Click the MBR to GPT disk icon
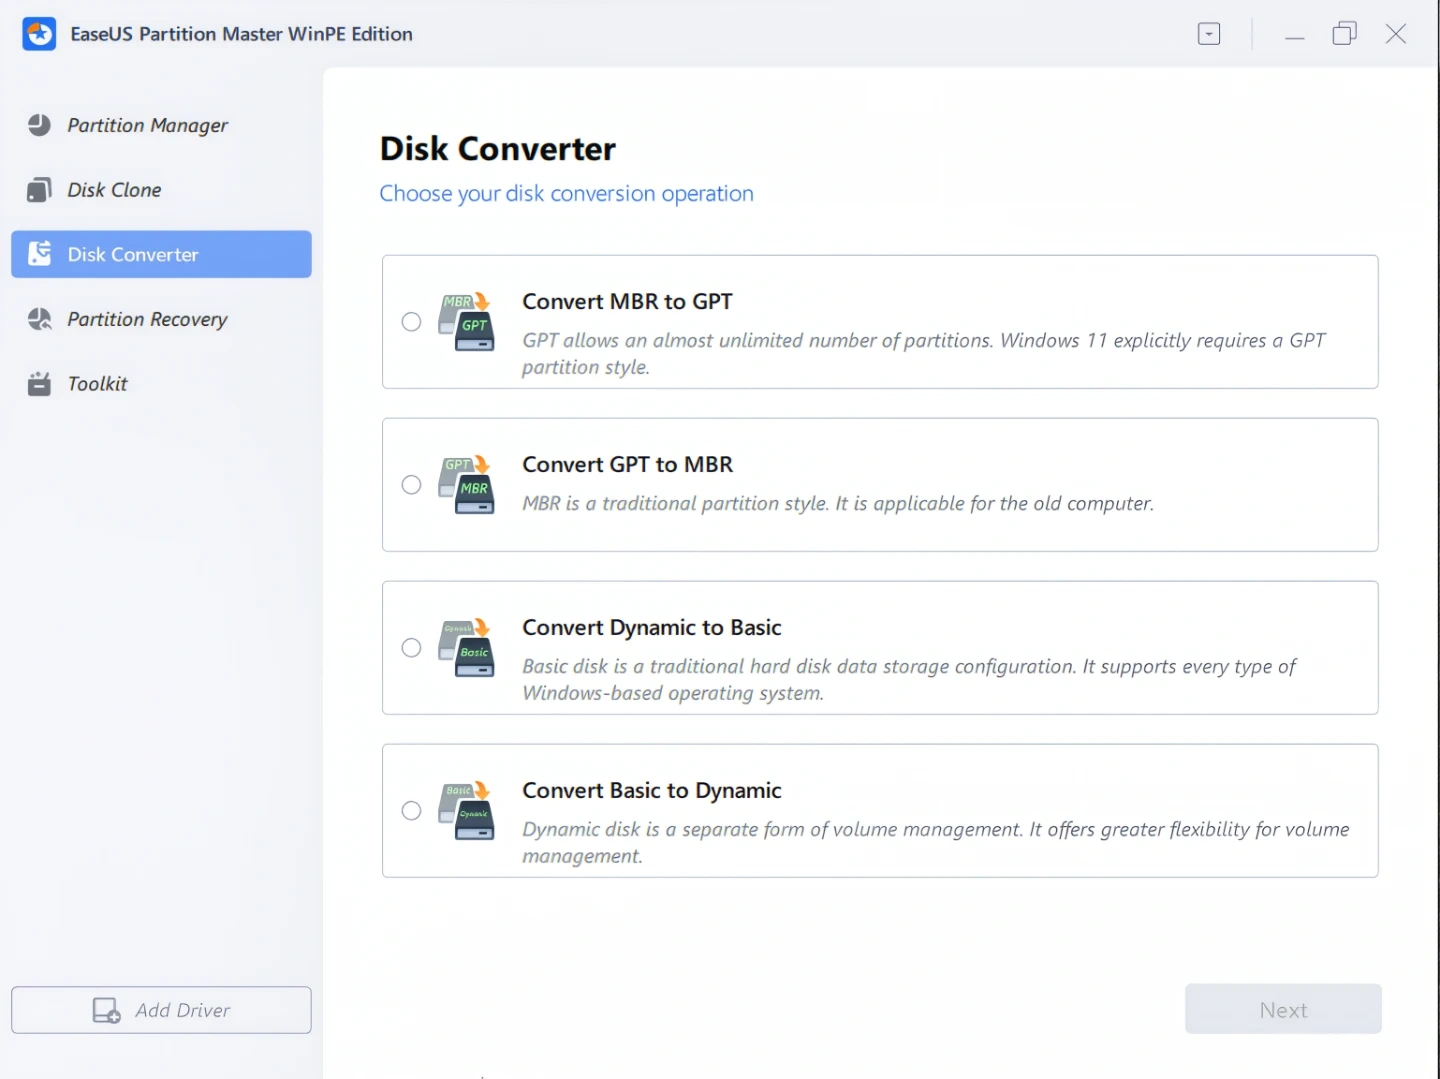The width and height of the screenshot is (1440, 1079). click(466, 322)
